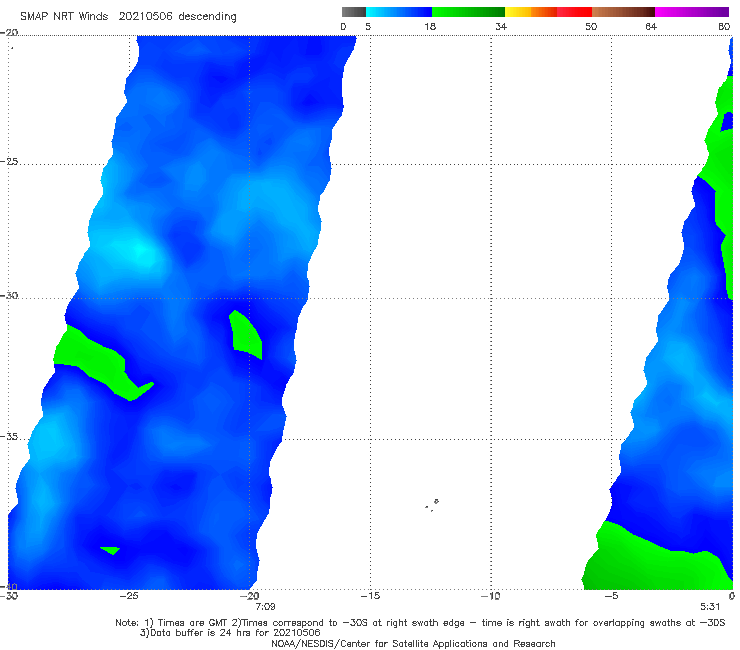Click the '-10' longitude axis label
The height and width of the screenshot is (650, 740).
[491, 596]
